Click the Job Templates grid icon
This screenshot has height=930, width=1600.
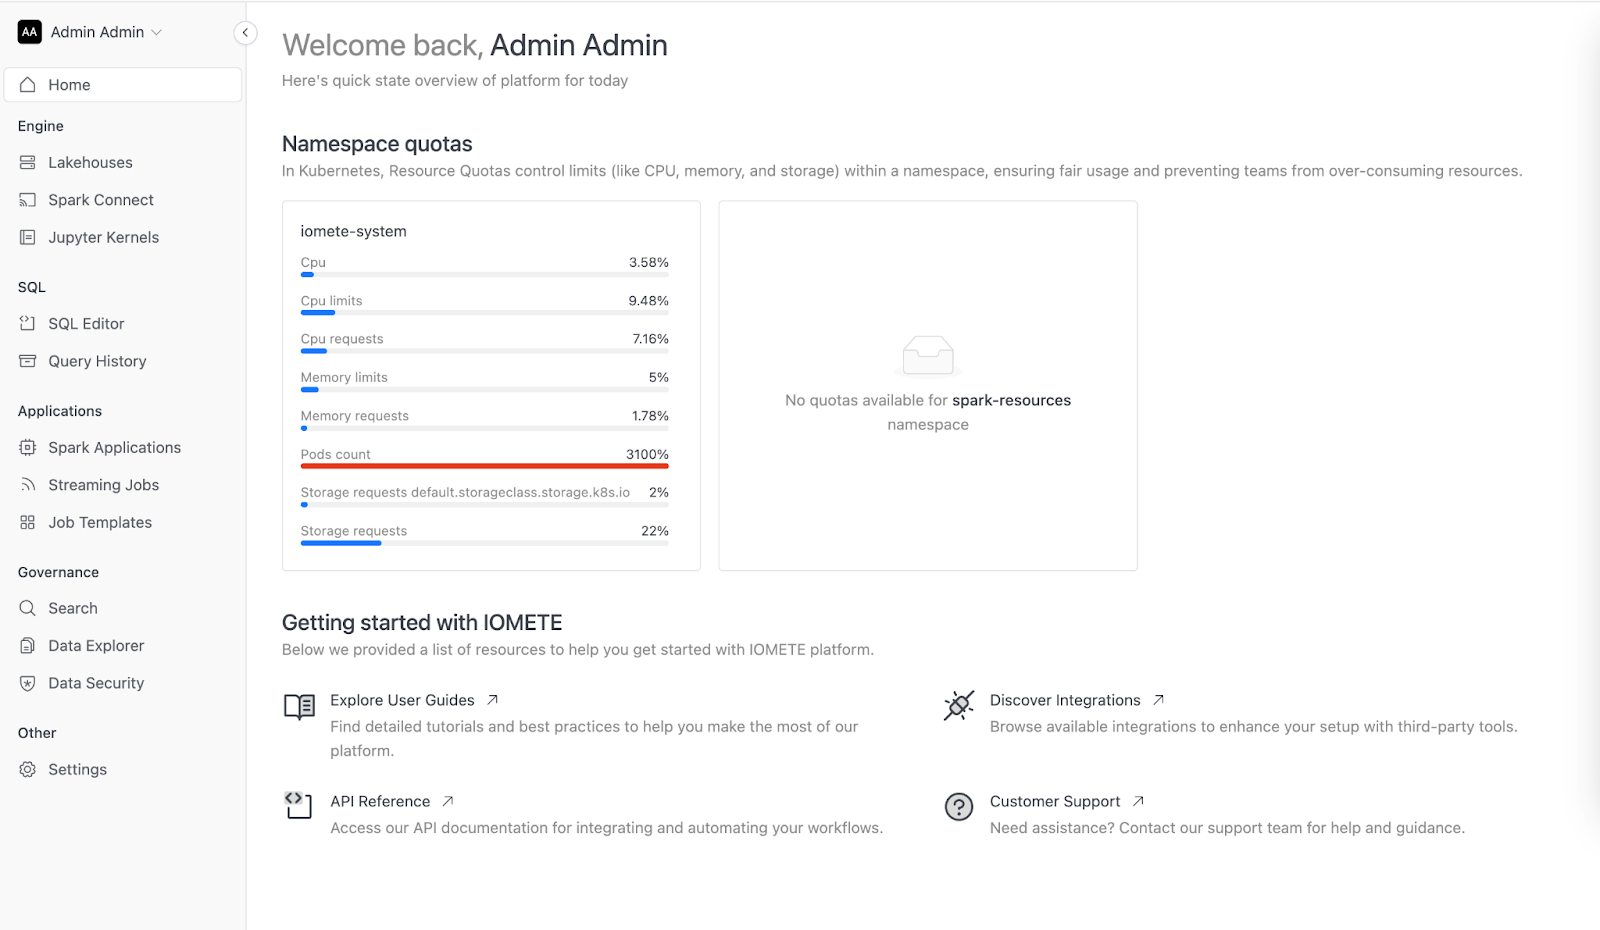(28, 522)
